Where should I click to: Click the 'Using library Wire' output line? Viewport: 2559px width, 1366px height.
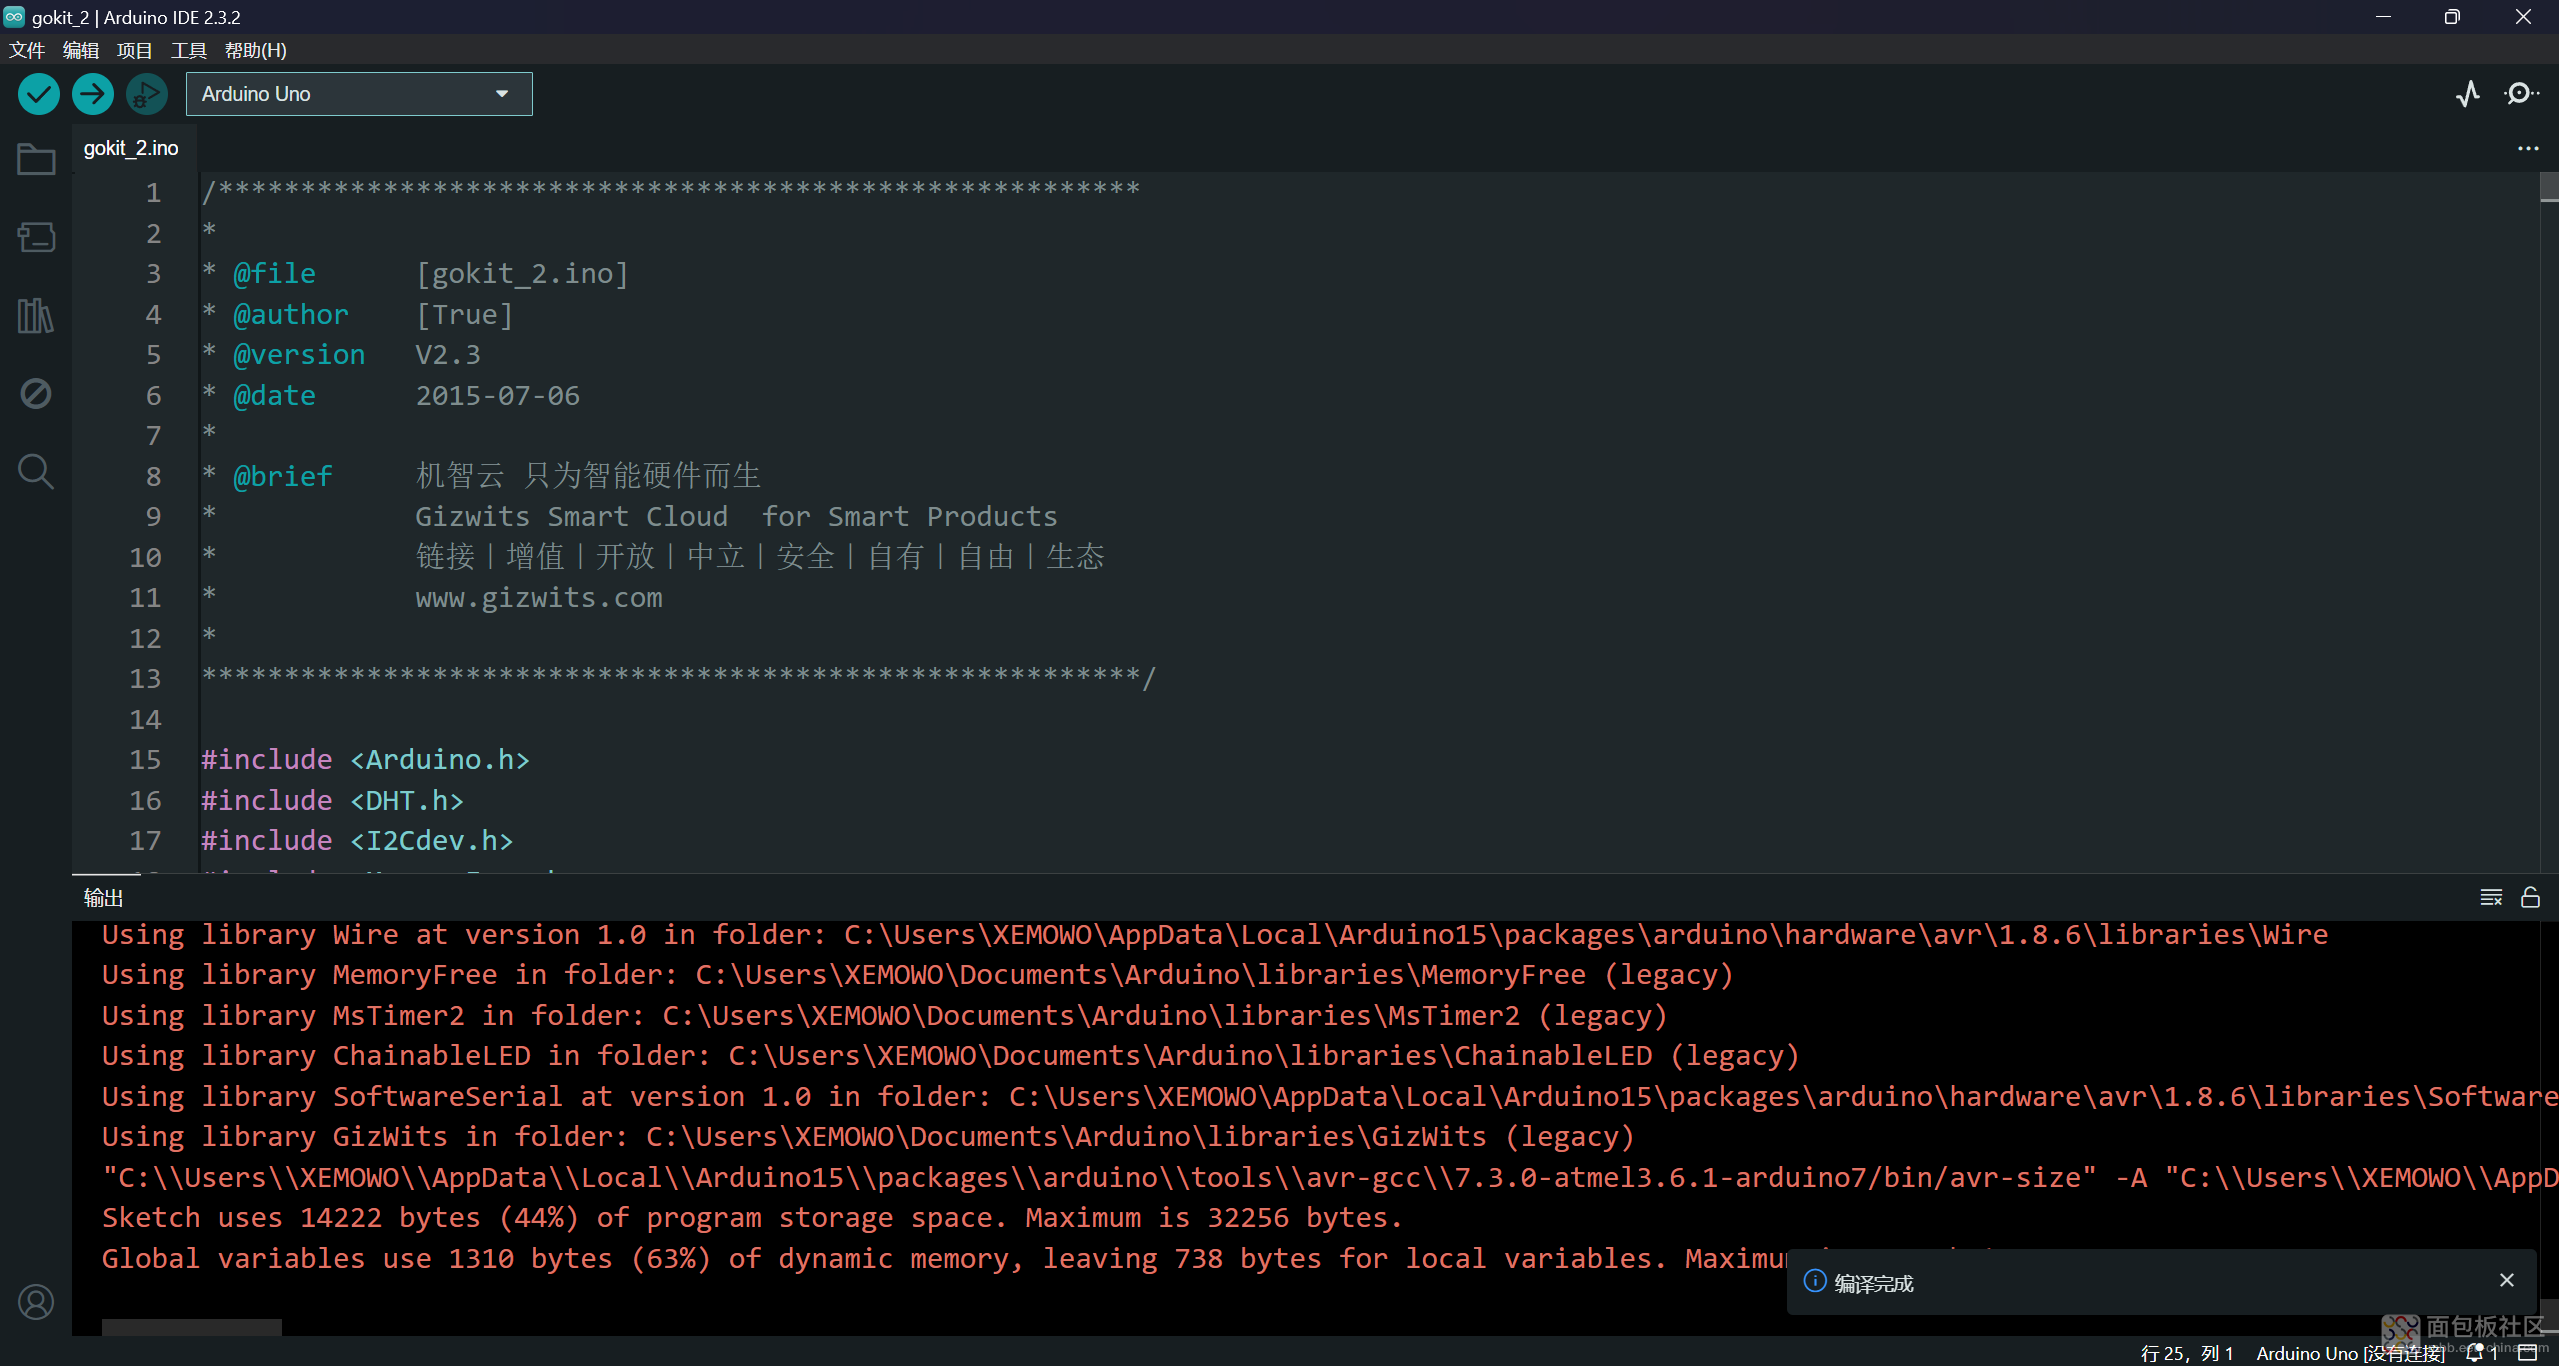tap(1215, 935)
